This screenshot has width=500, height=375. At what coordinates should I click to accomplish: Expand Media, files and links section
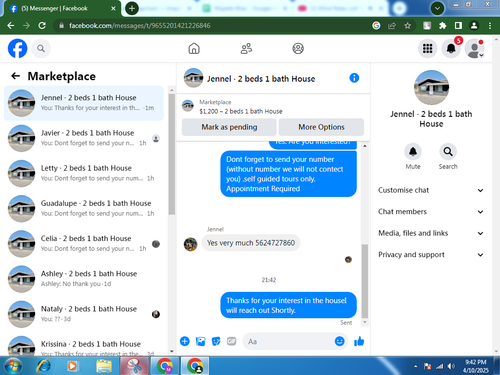[431, 233]
